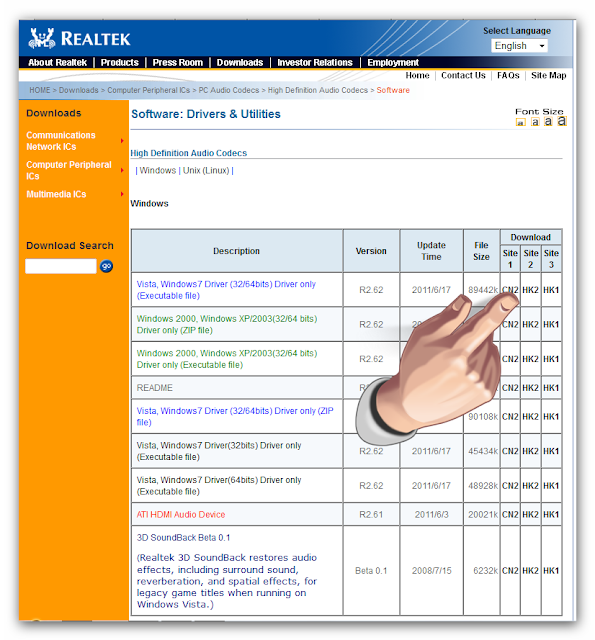The width and height of the screenshot is (595, 640).
Task: Download ATI HDMI Audio Device from CN2
Action: point(510,515)
